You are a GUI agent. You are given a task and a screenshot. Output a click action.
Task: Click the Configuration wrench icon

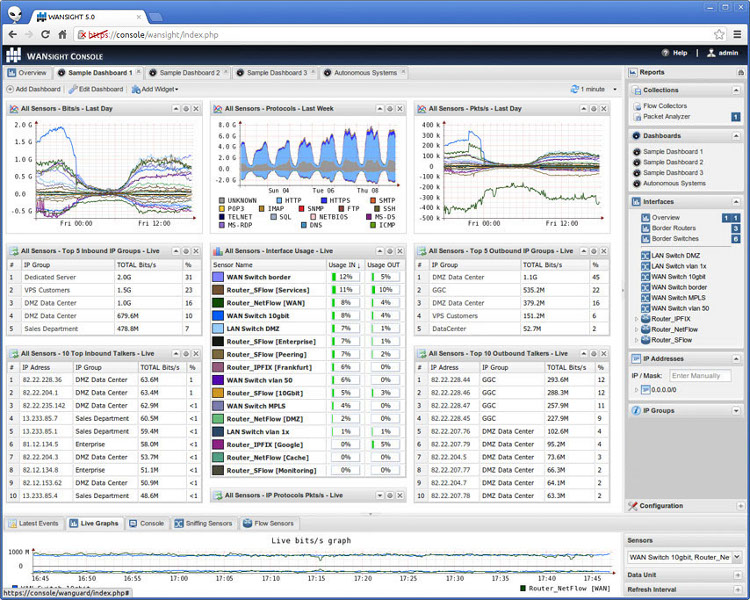(x=632, y=506)
